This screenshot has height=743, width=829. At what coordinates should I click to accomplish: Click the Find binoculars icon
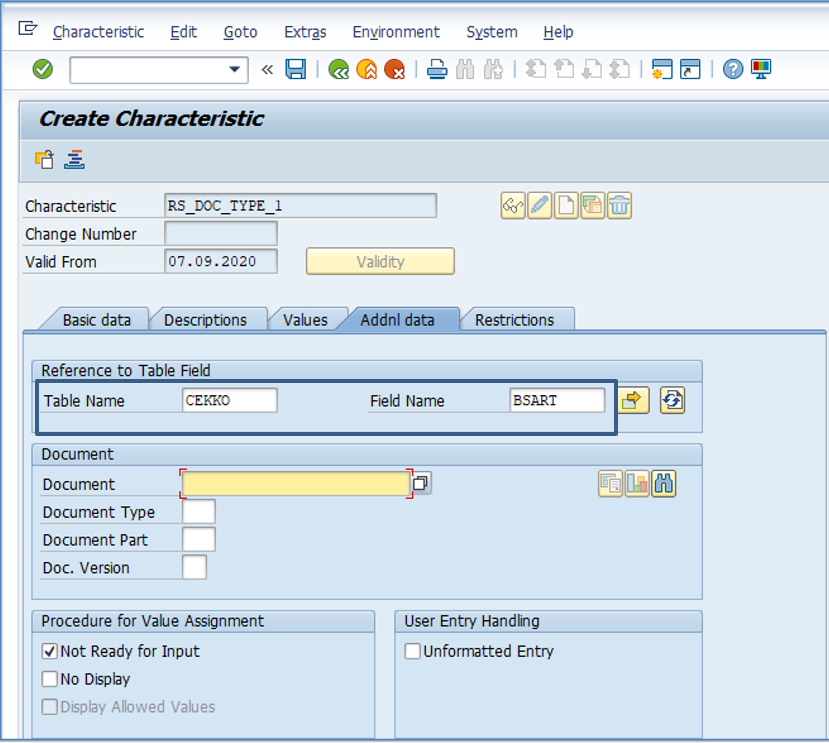(x=465, y=69)
